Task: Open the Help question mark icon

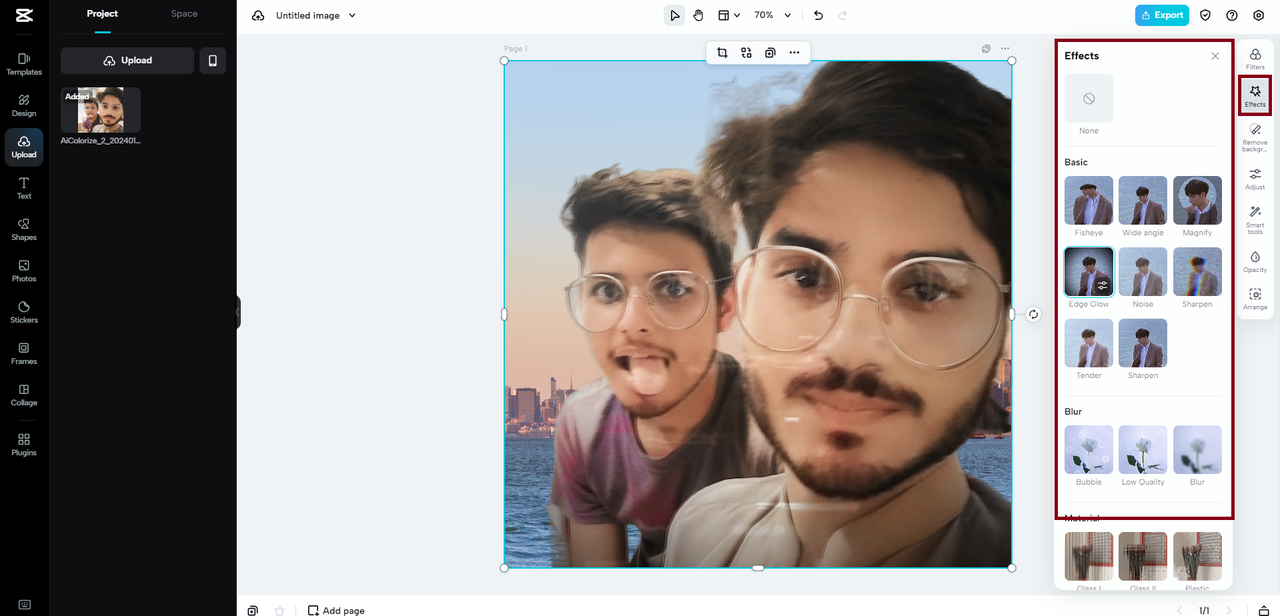Action: (x=1232, y=15)
